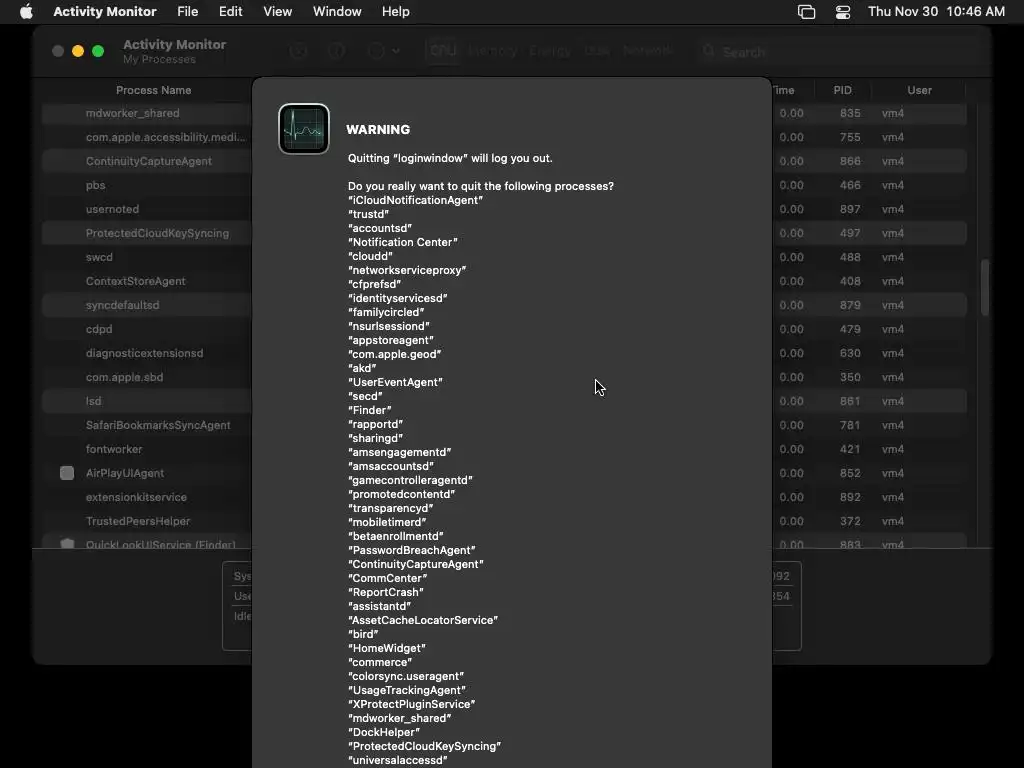Viewport: 1024px width, 768px height.
Task: Click the search magnifier icon
Action: [709, 51]
